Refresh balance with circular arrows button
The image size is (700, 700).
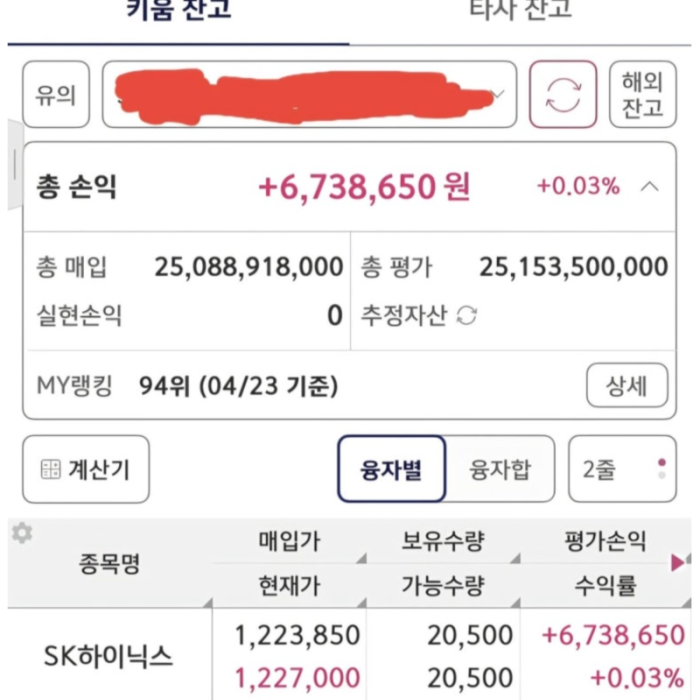point(562,94)
